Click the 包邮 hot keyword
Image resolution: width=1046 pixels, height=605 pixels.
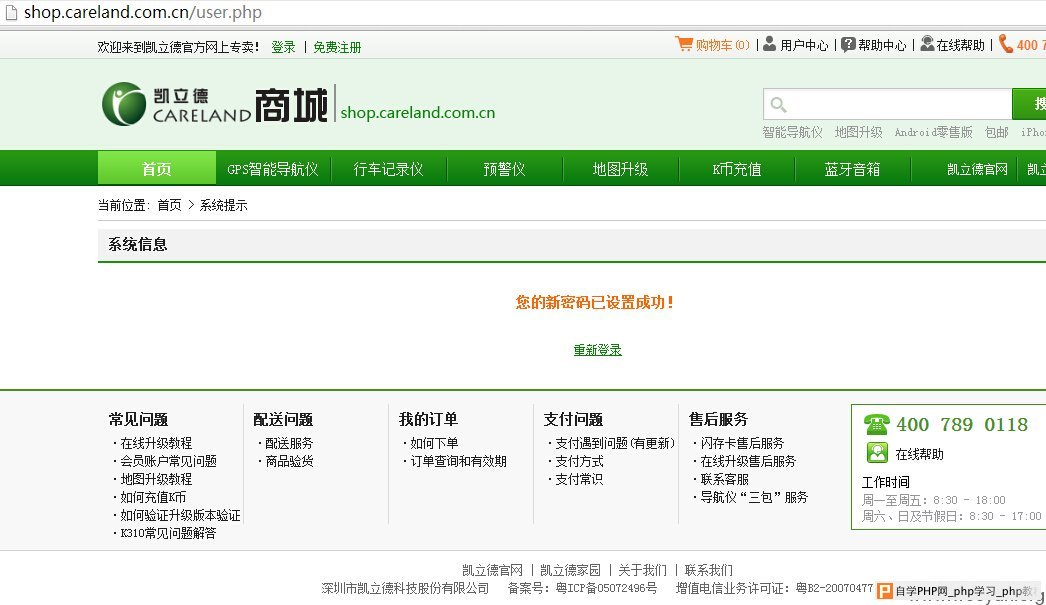click(997, 132)
